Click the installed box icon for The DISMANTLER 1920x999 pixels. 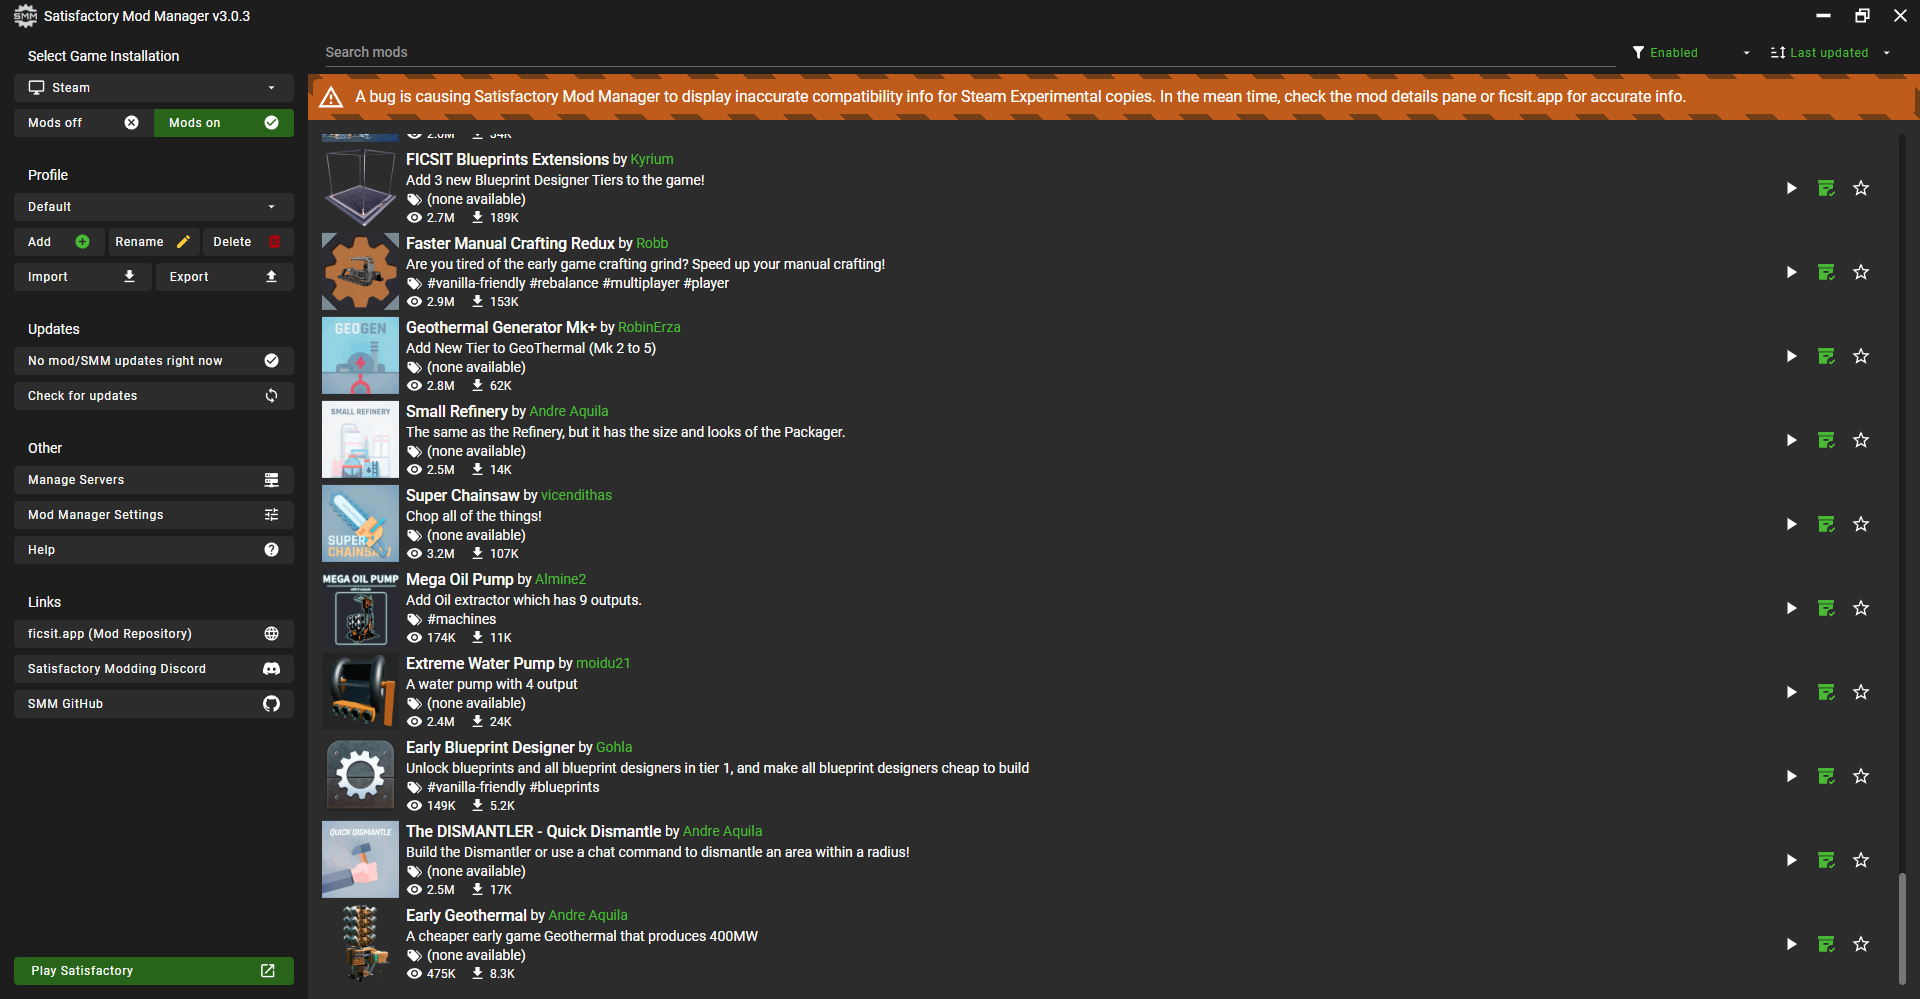(1826, 860)
